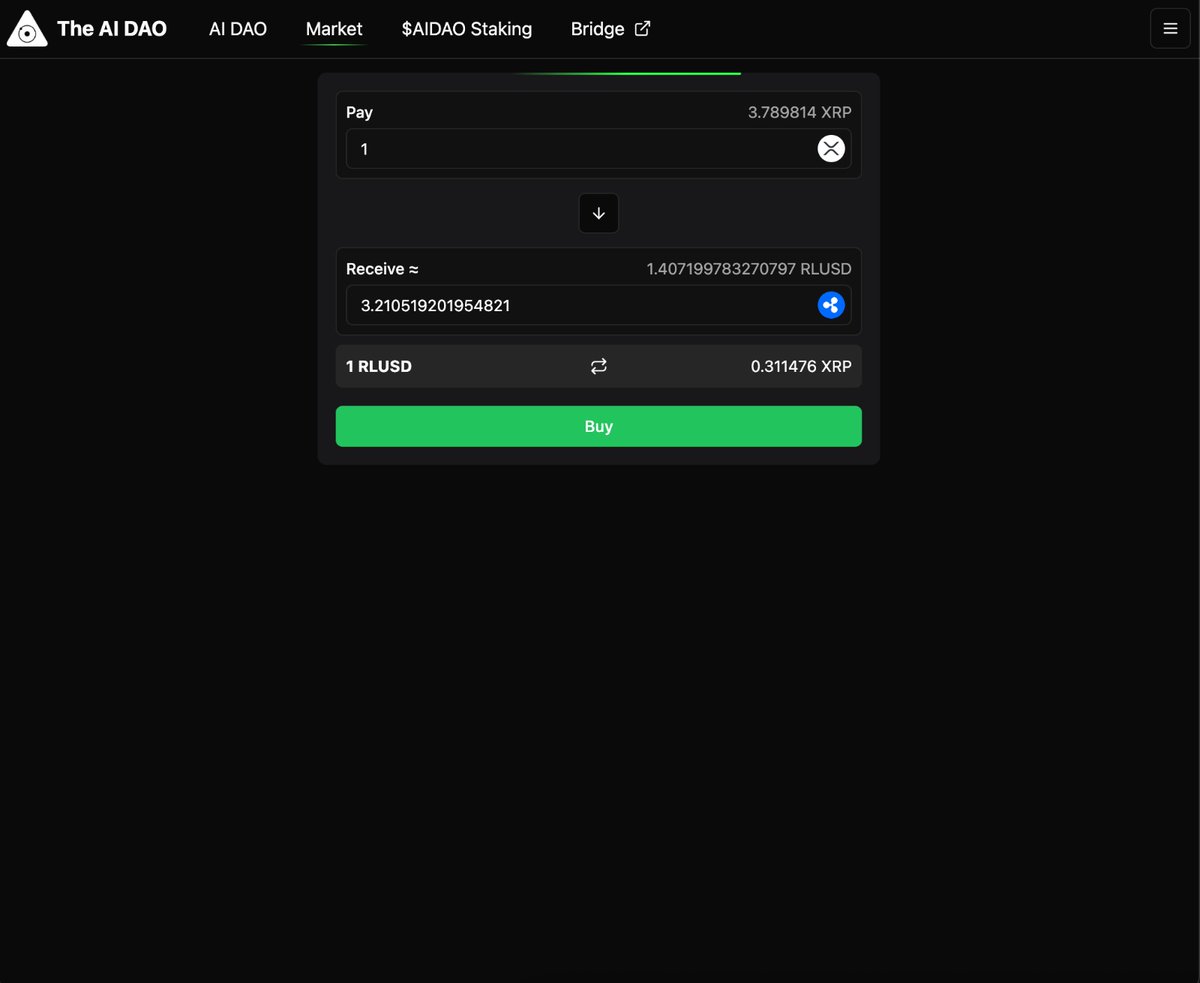Click the 3.789814 XRP balance
The height and width of the screenshot is (983, 1200).
[800, 112]
